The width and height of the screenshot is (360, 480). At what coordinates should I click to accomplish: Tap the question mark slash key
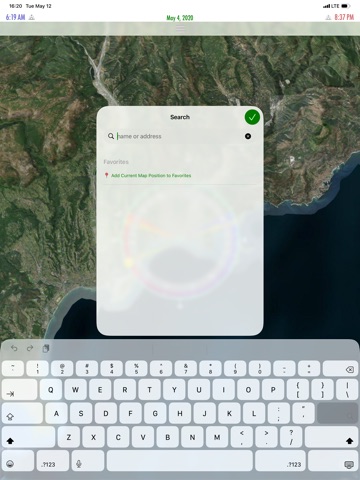[291, 437]
